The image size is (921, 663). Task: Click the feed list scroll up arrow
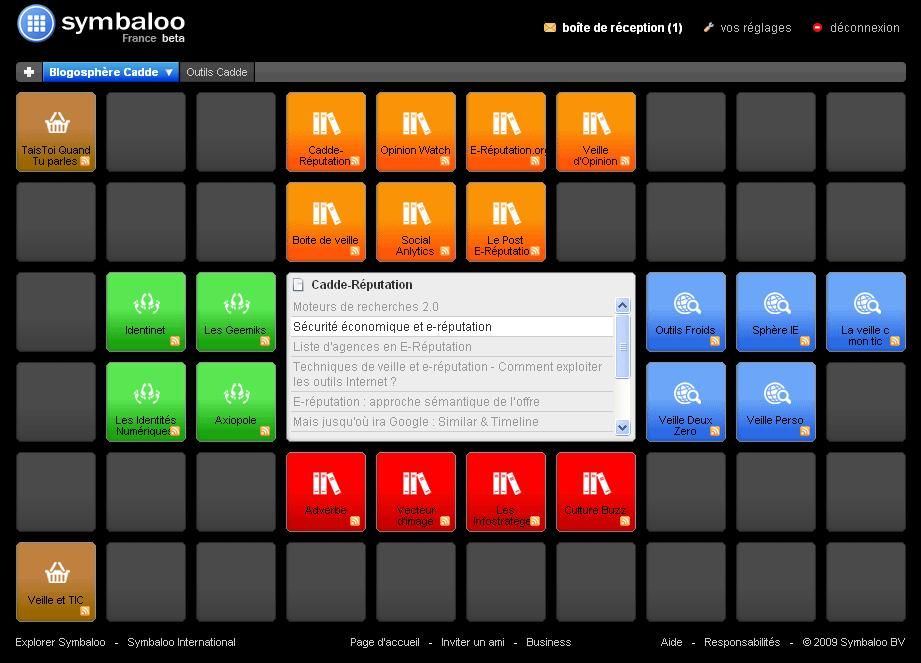pos(623,305)
